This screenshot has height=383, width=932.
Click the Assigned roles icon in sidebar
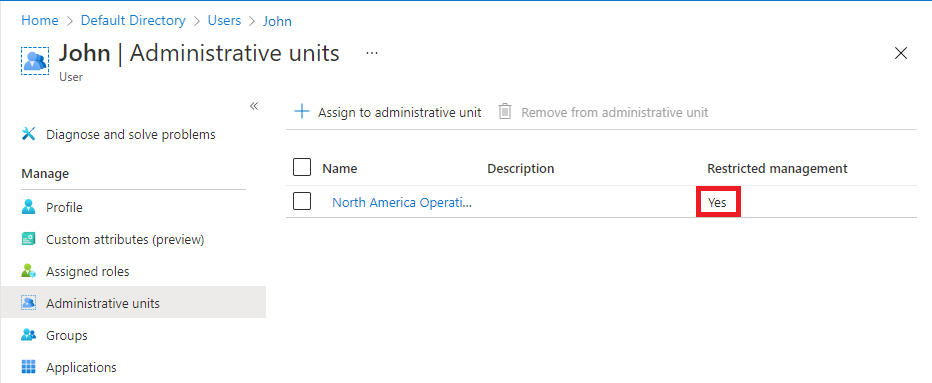tap(29, 271)
